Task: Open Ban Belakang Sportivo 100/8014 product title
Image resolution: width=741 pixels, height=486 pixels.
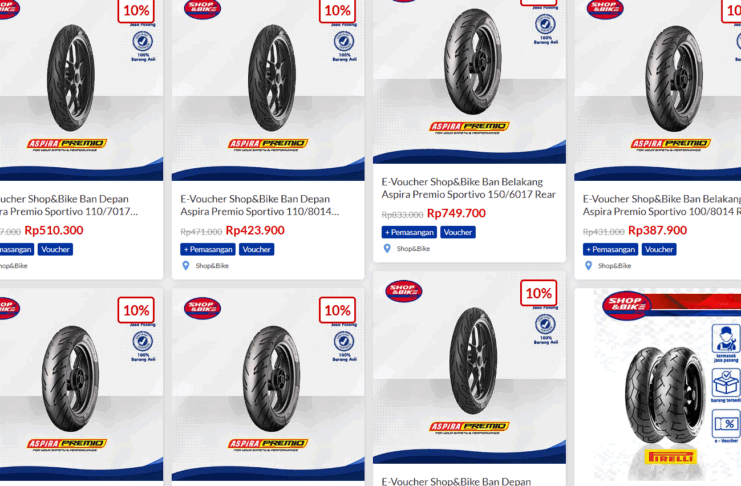Action: (662, 205)
